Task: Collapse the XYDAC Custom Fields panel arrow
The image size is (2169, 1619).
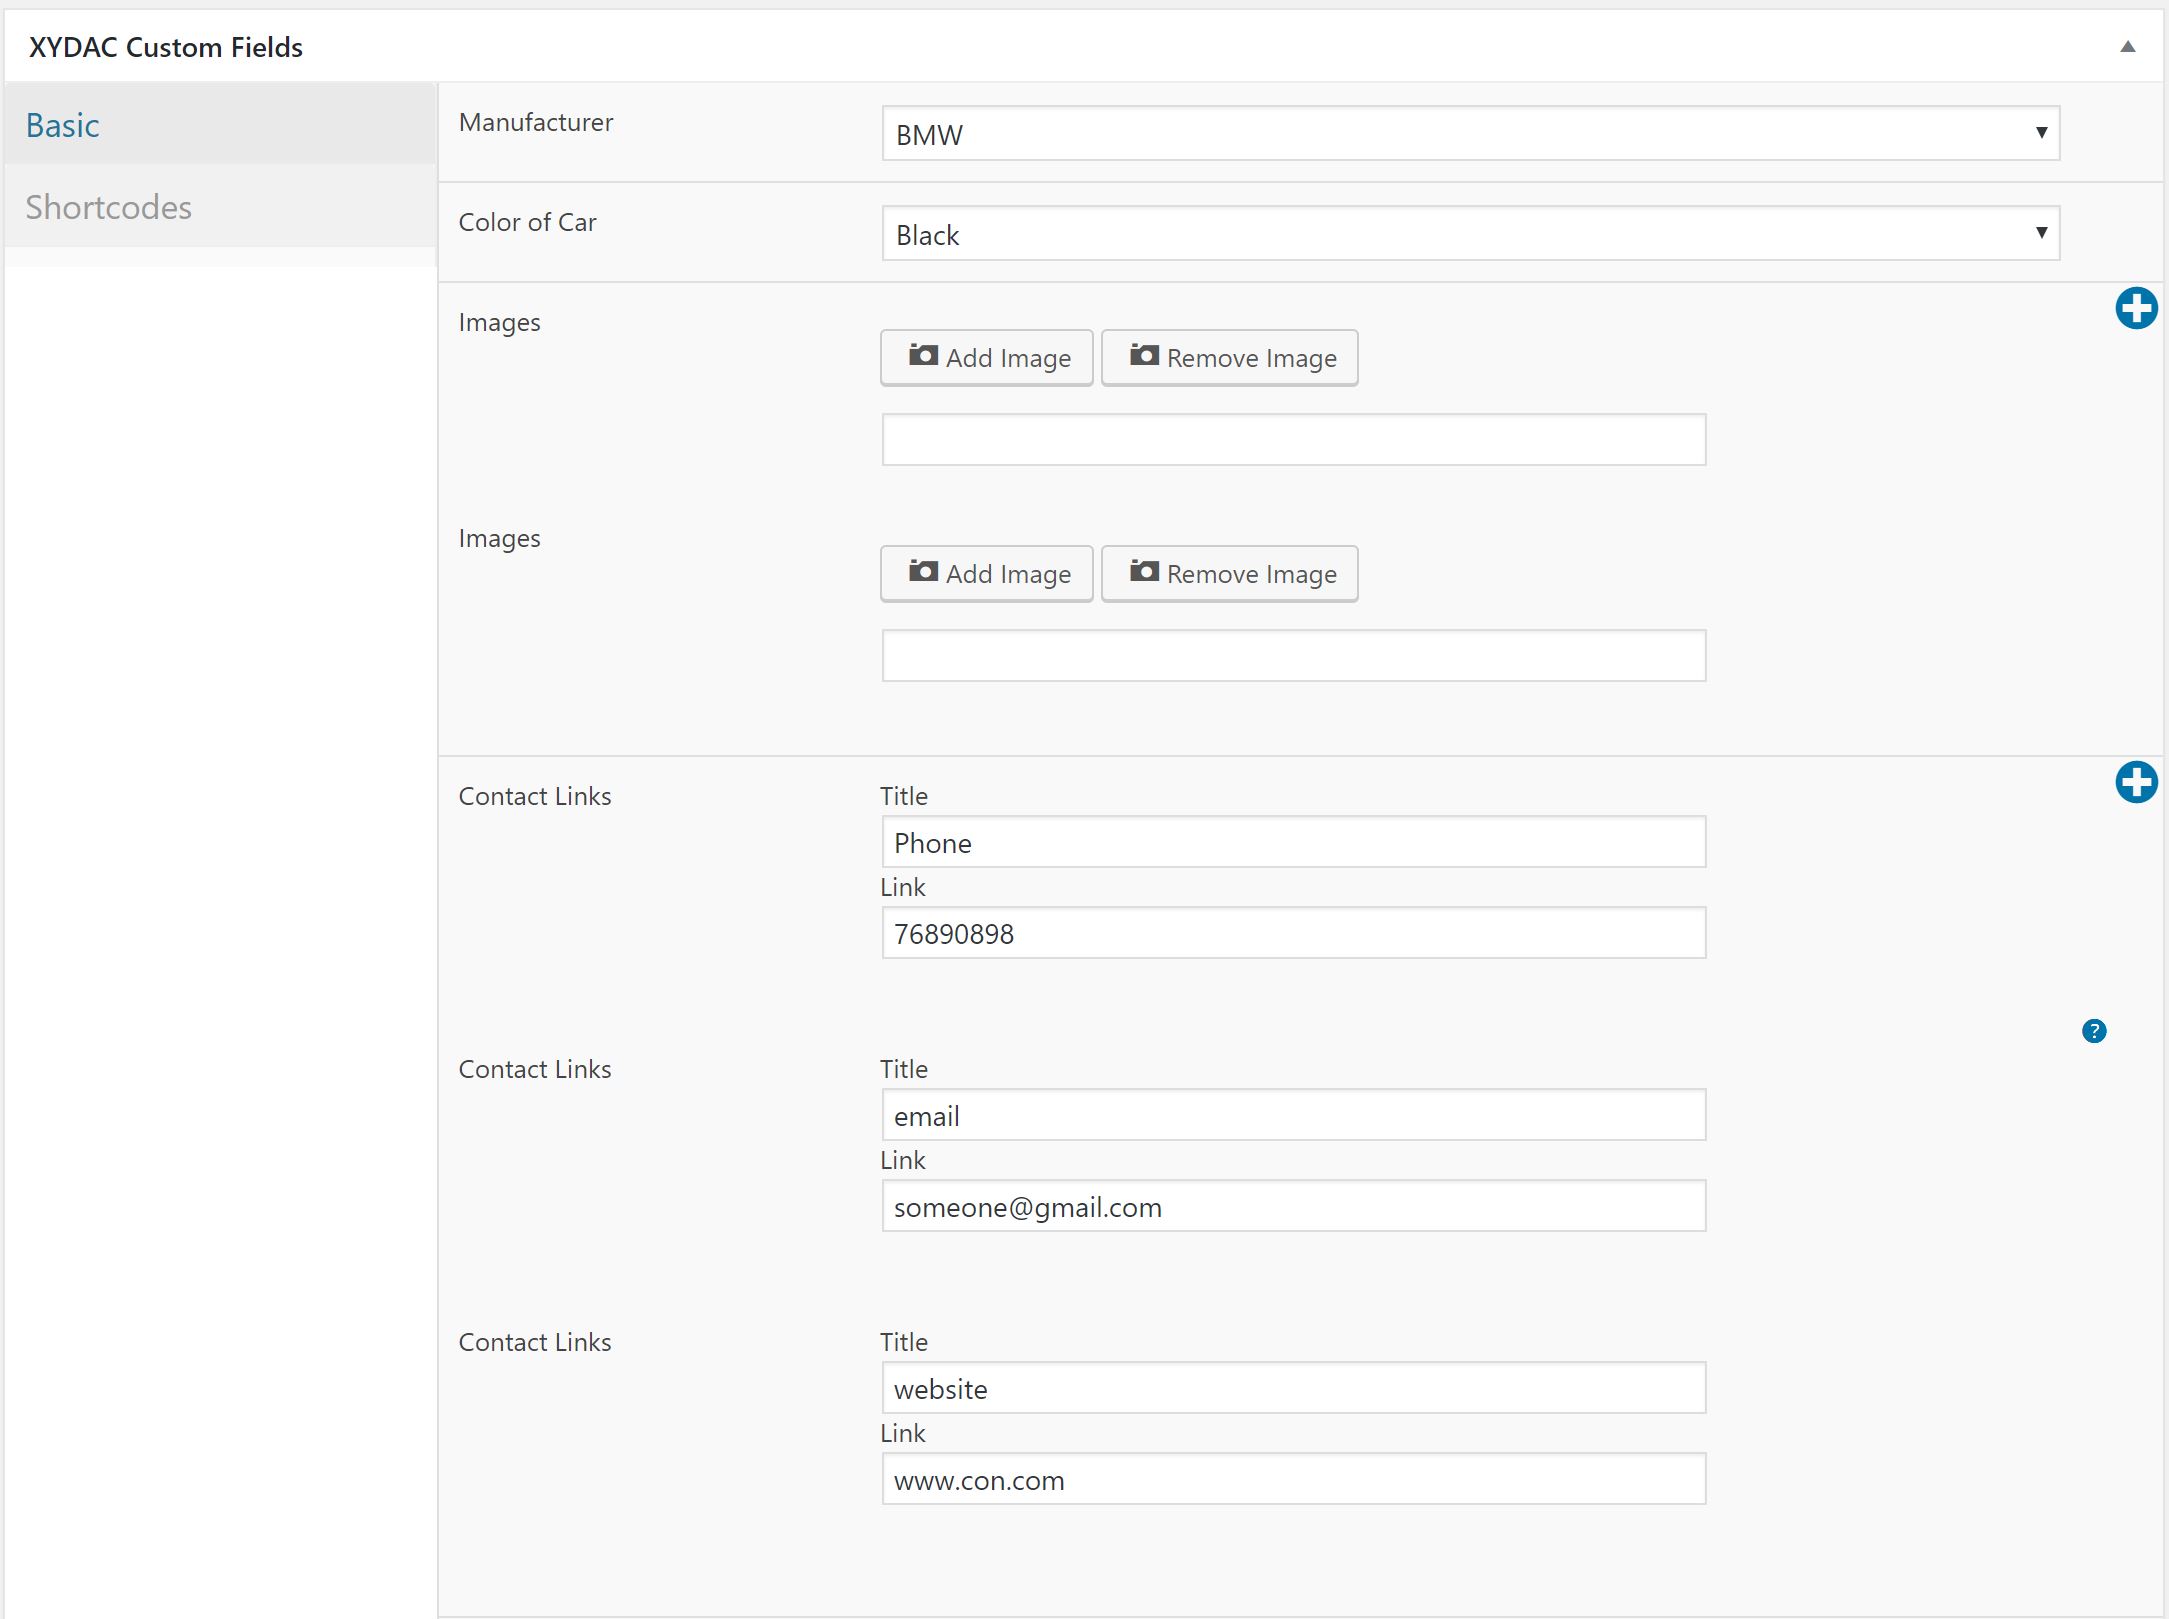Action: [x=2128, y=46]
